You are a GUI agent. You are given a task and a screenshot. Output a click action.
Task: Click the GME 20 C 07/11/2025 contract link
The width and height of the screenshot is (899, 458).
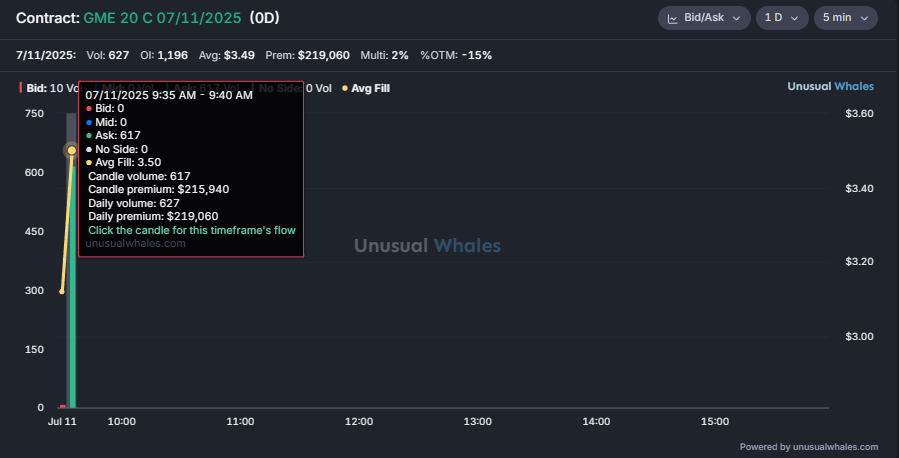162,18
